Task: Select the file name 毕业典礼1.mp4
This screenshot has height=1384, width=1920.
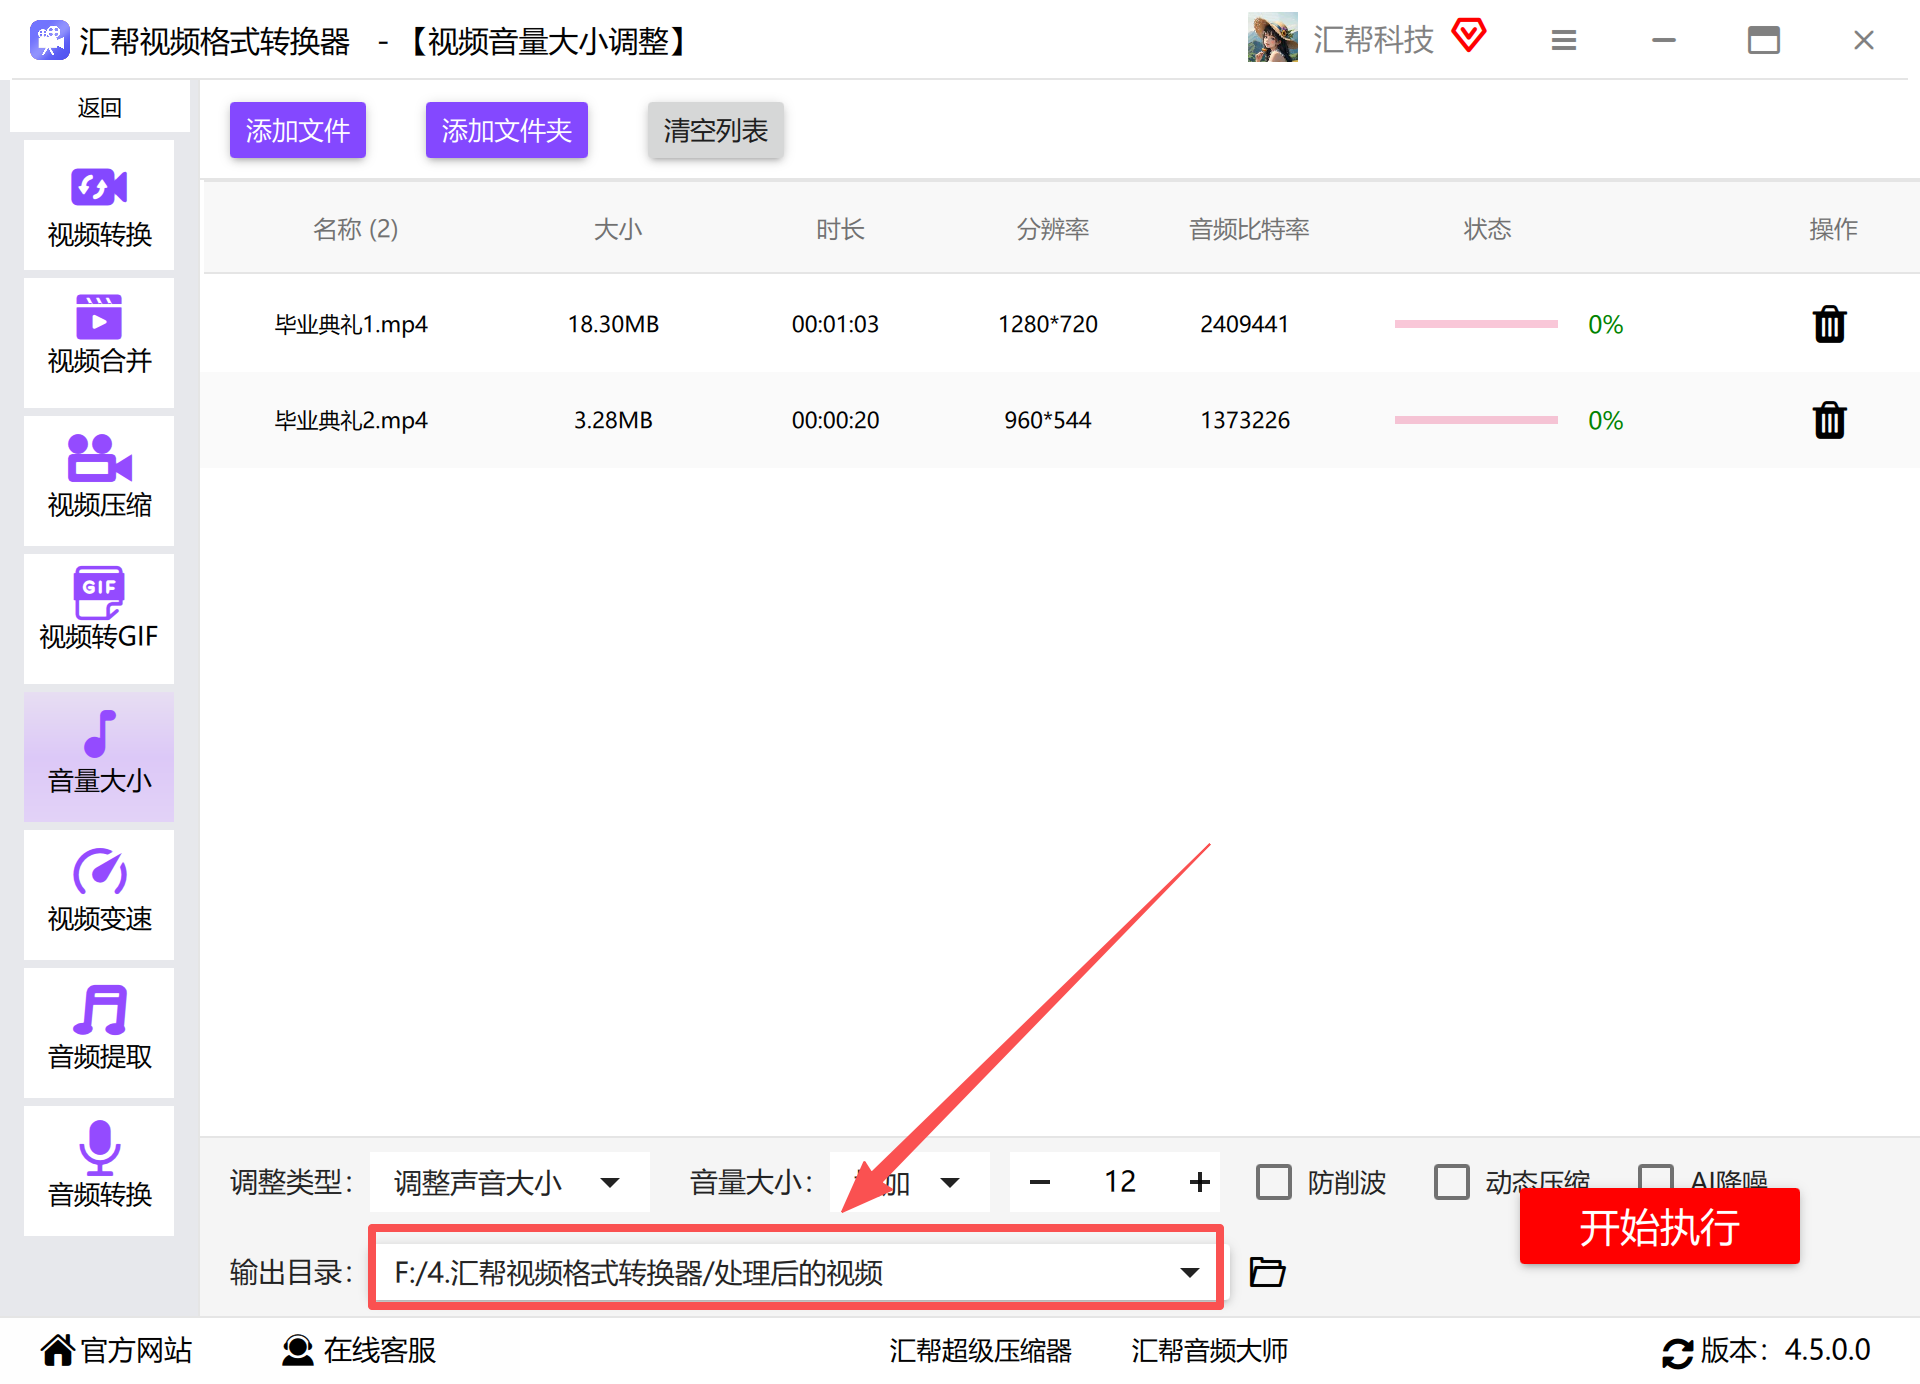Action: [x=351, y=324]
